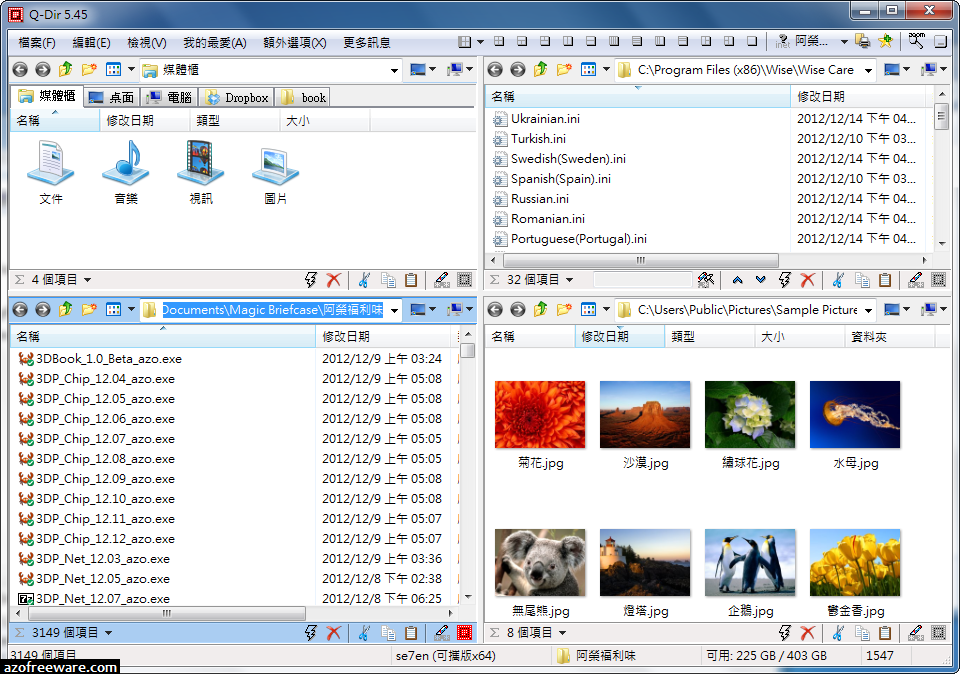The width and height of the screenshot is (960, 674).
Task: Select the 水母.jpg jellyfish thumbnail
Action: (x=855, y=424)
